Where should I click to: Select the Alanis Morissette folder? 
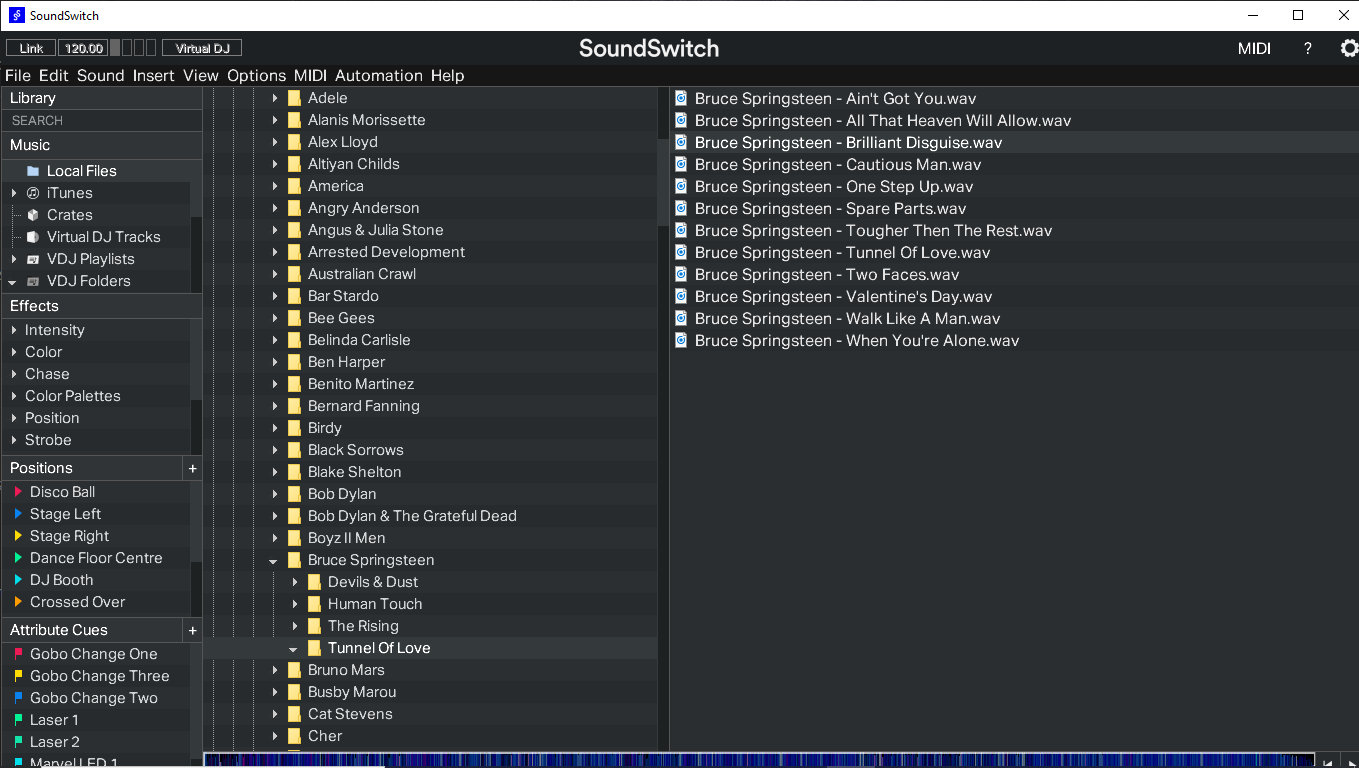point(366,120)
